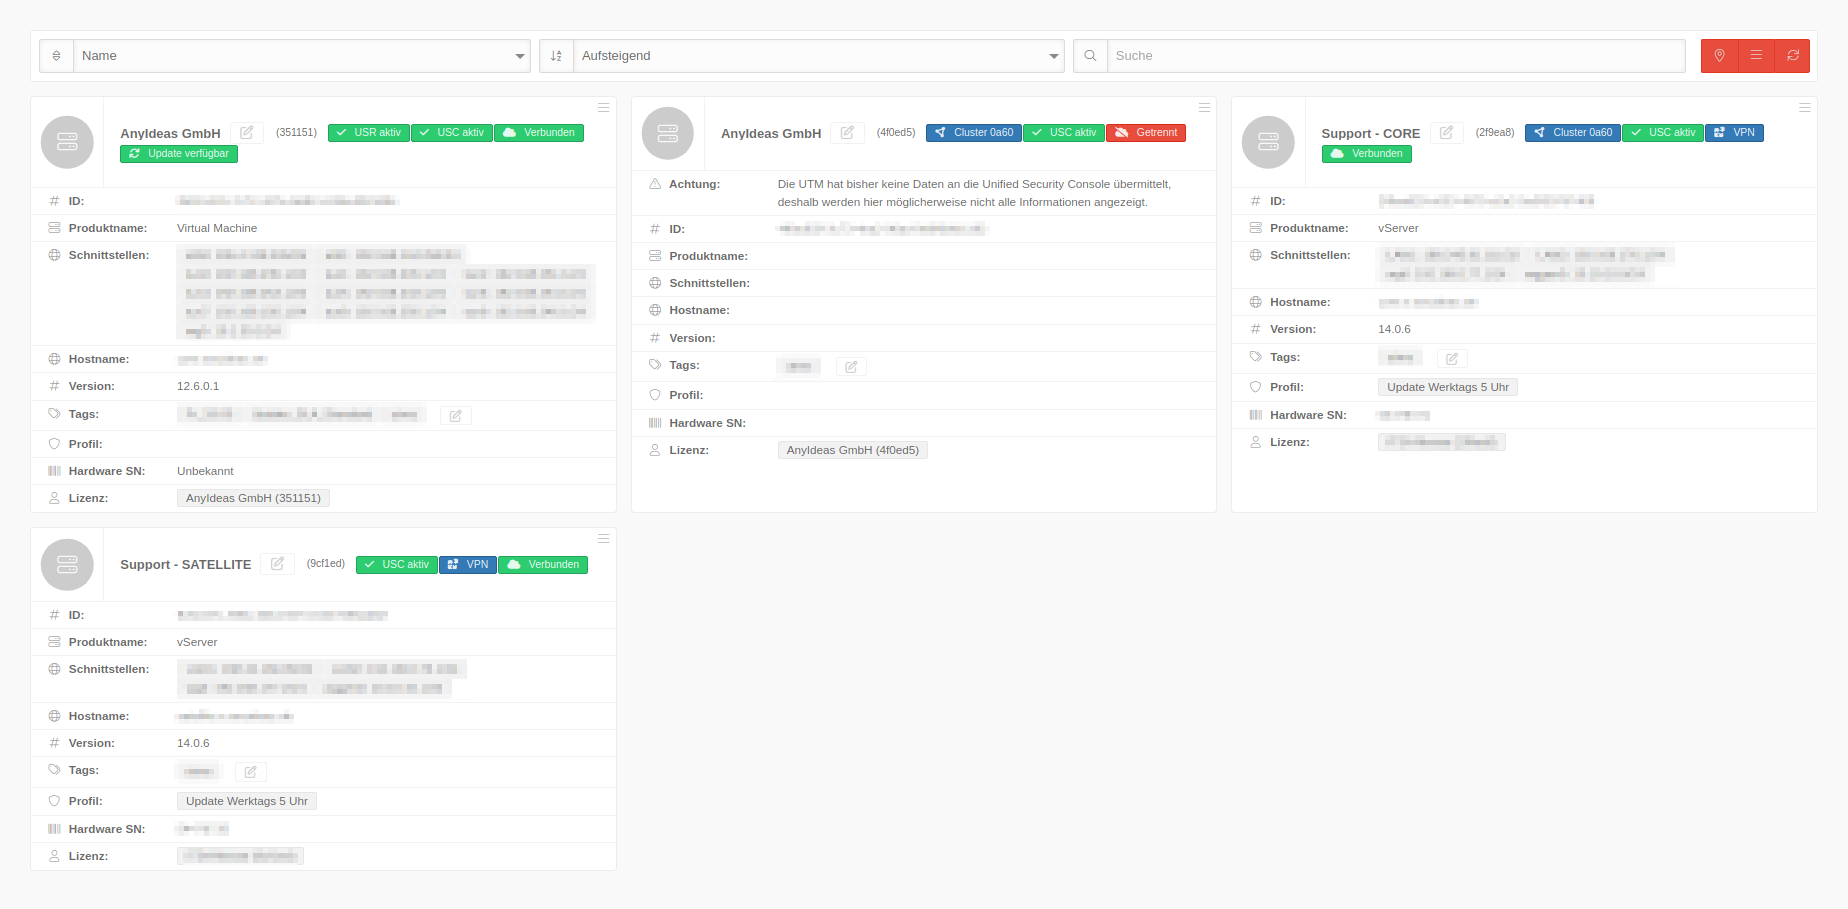Click the Anyldeas GmbH (351151) license tag
1848x909 pixels.
click(x=253, y=498)
